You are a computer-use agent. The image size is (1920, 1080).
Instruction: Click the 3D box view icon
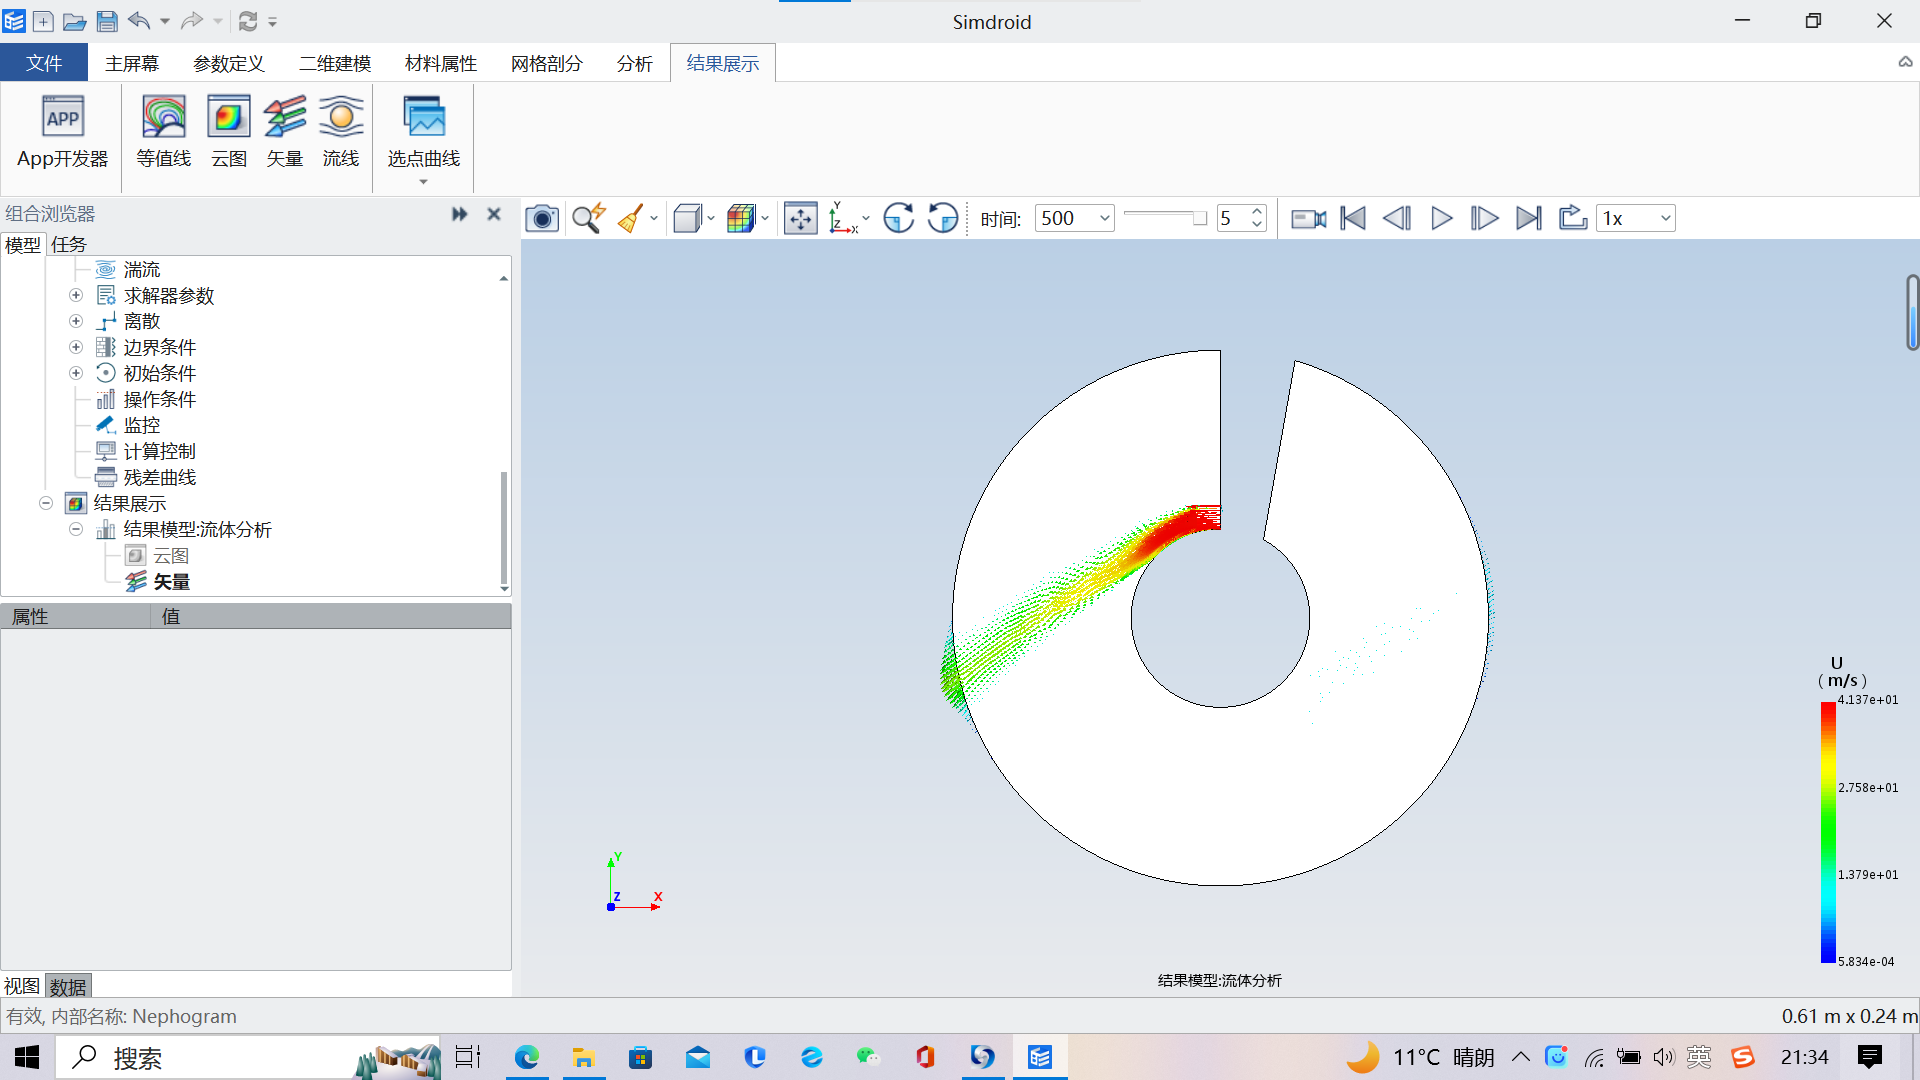687,218
